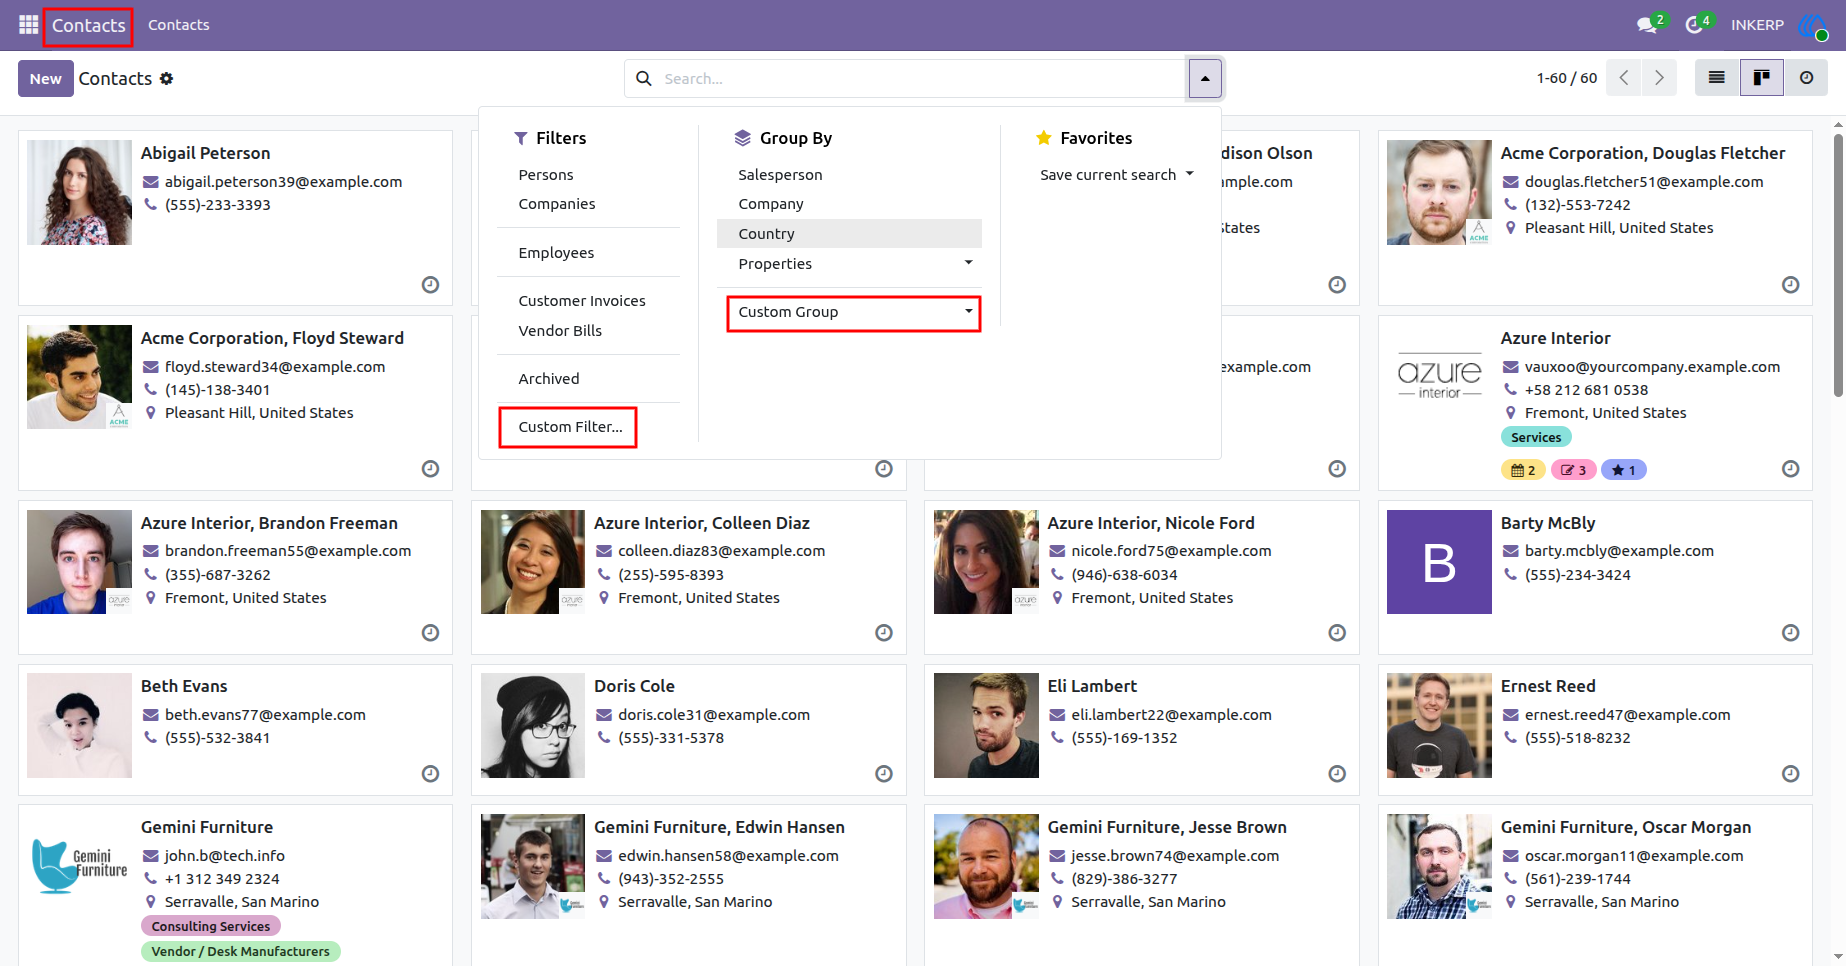
Task: Collapse the search options dropdown toggle
Action: [x=1205, y=78]
